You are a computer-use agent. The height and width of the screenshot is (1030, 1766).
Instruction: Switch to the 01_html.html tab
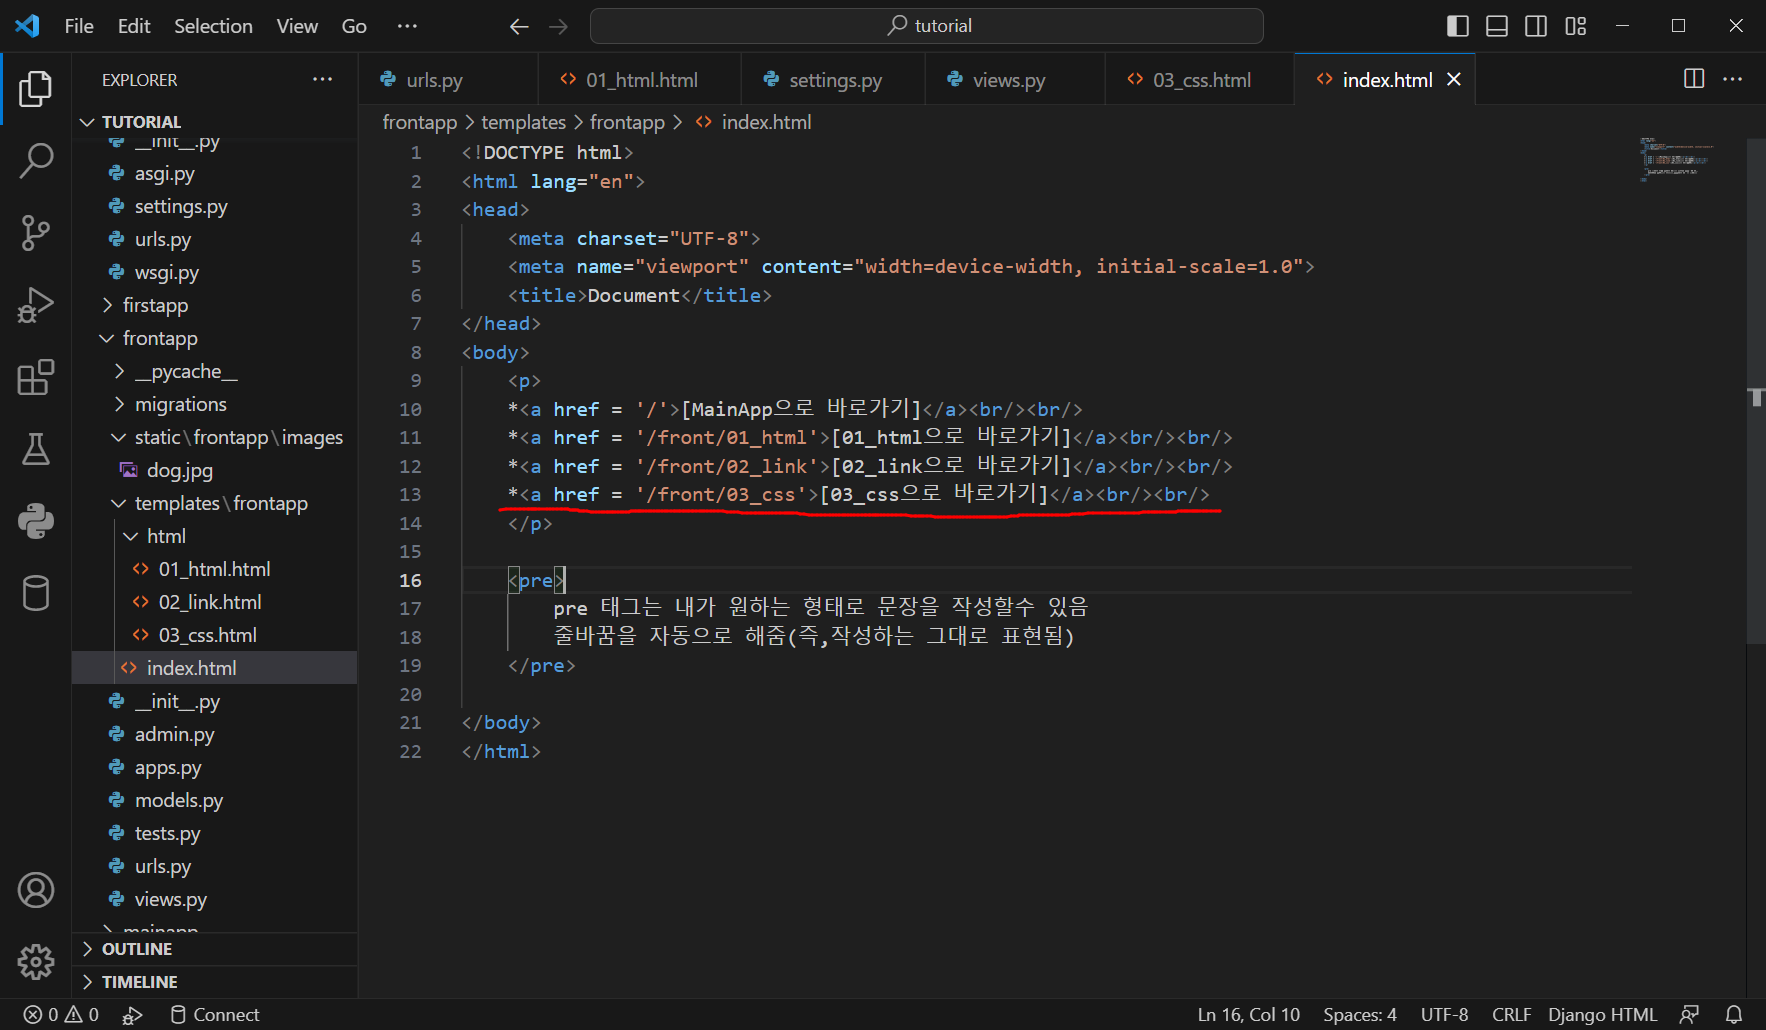640,79
